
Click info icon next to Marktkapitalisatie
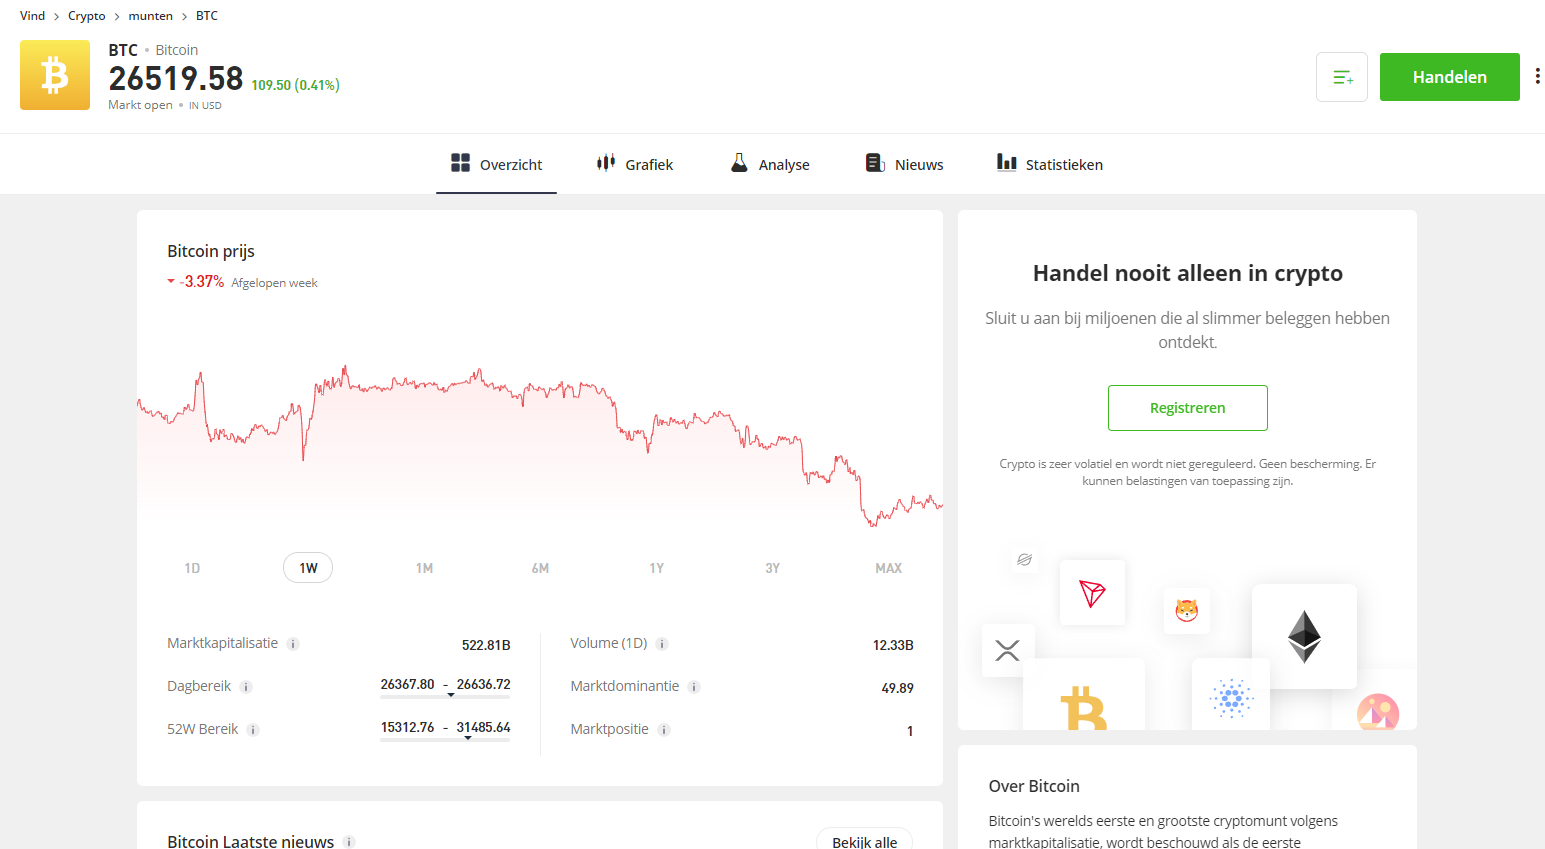pos(293,644)
